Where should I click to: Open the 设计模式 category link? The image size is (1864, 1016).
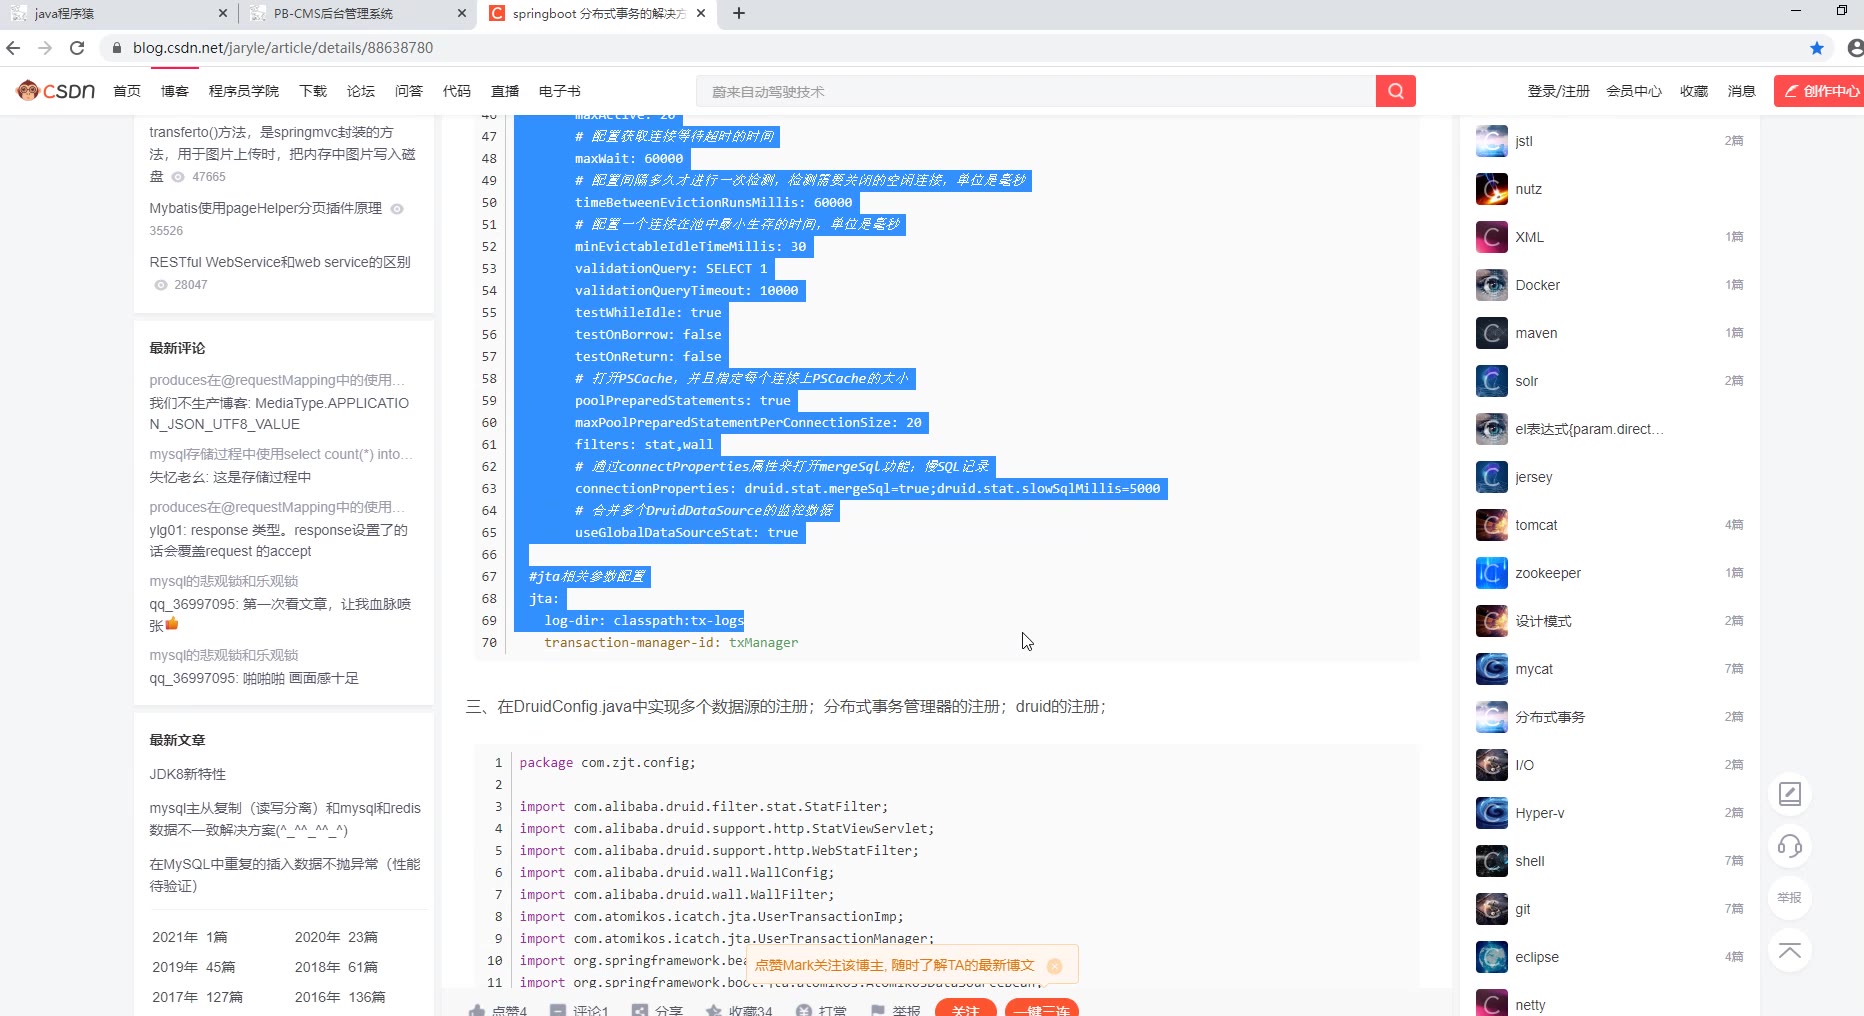tap(1543, 621)
